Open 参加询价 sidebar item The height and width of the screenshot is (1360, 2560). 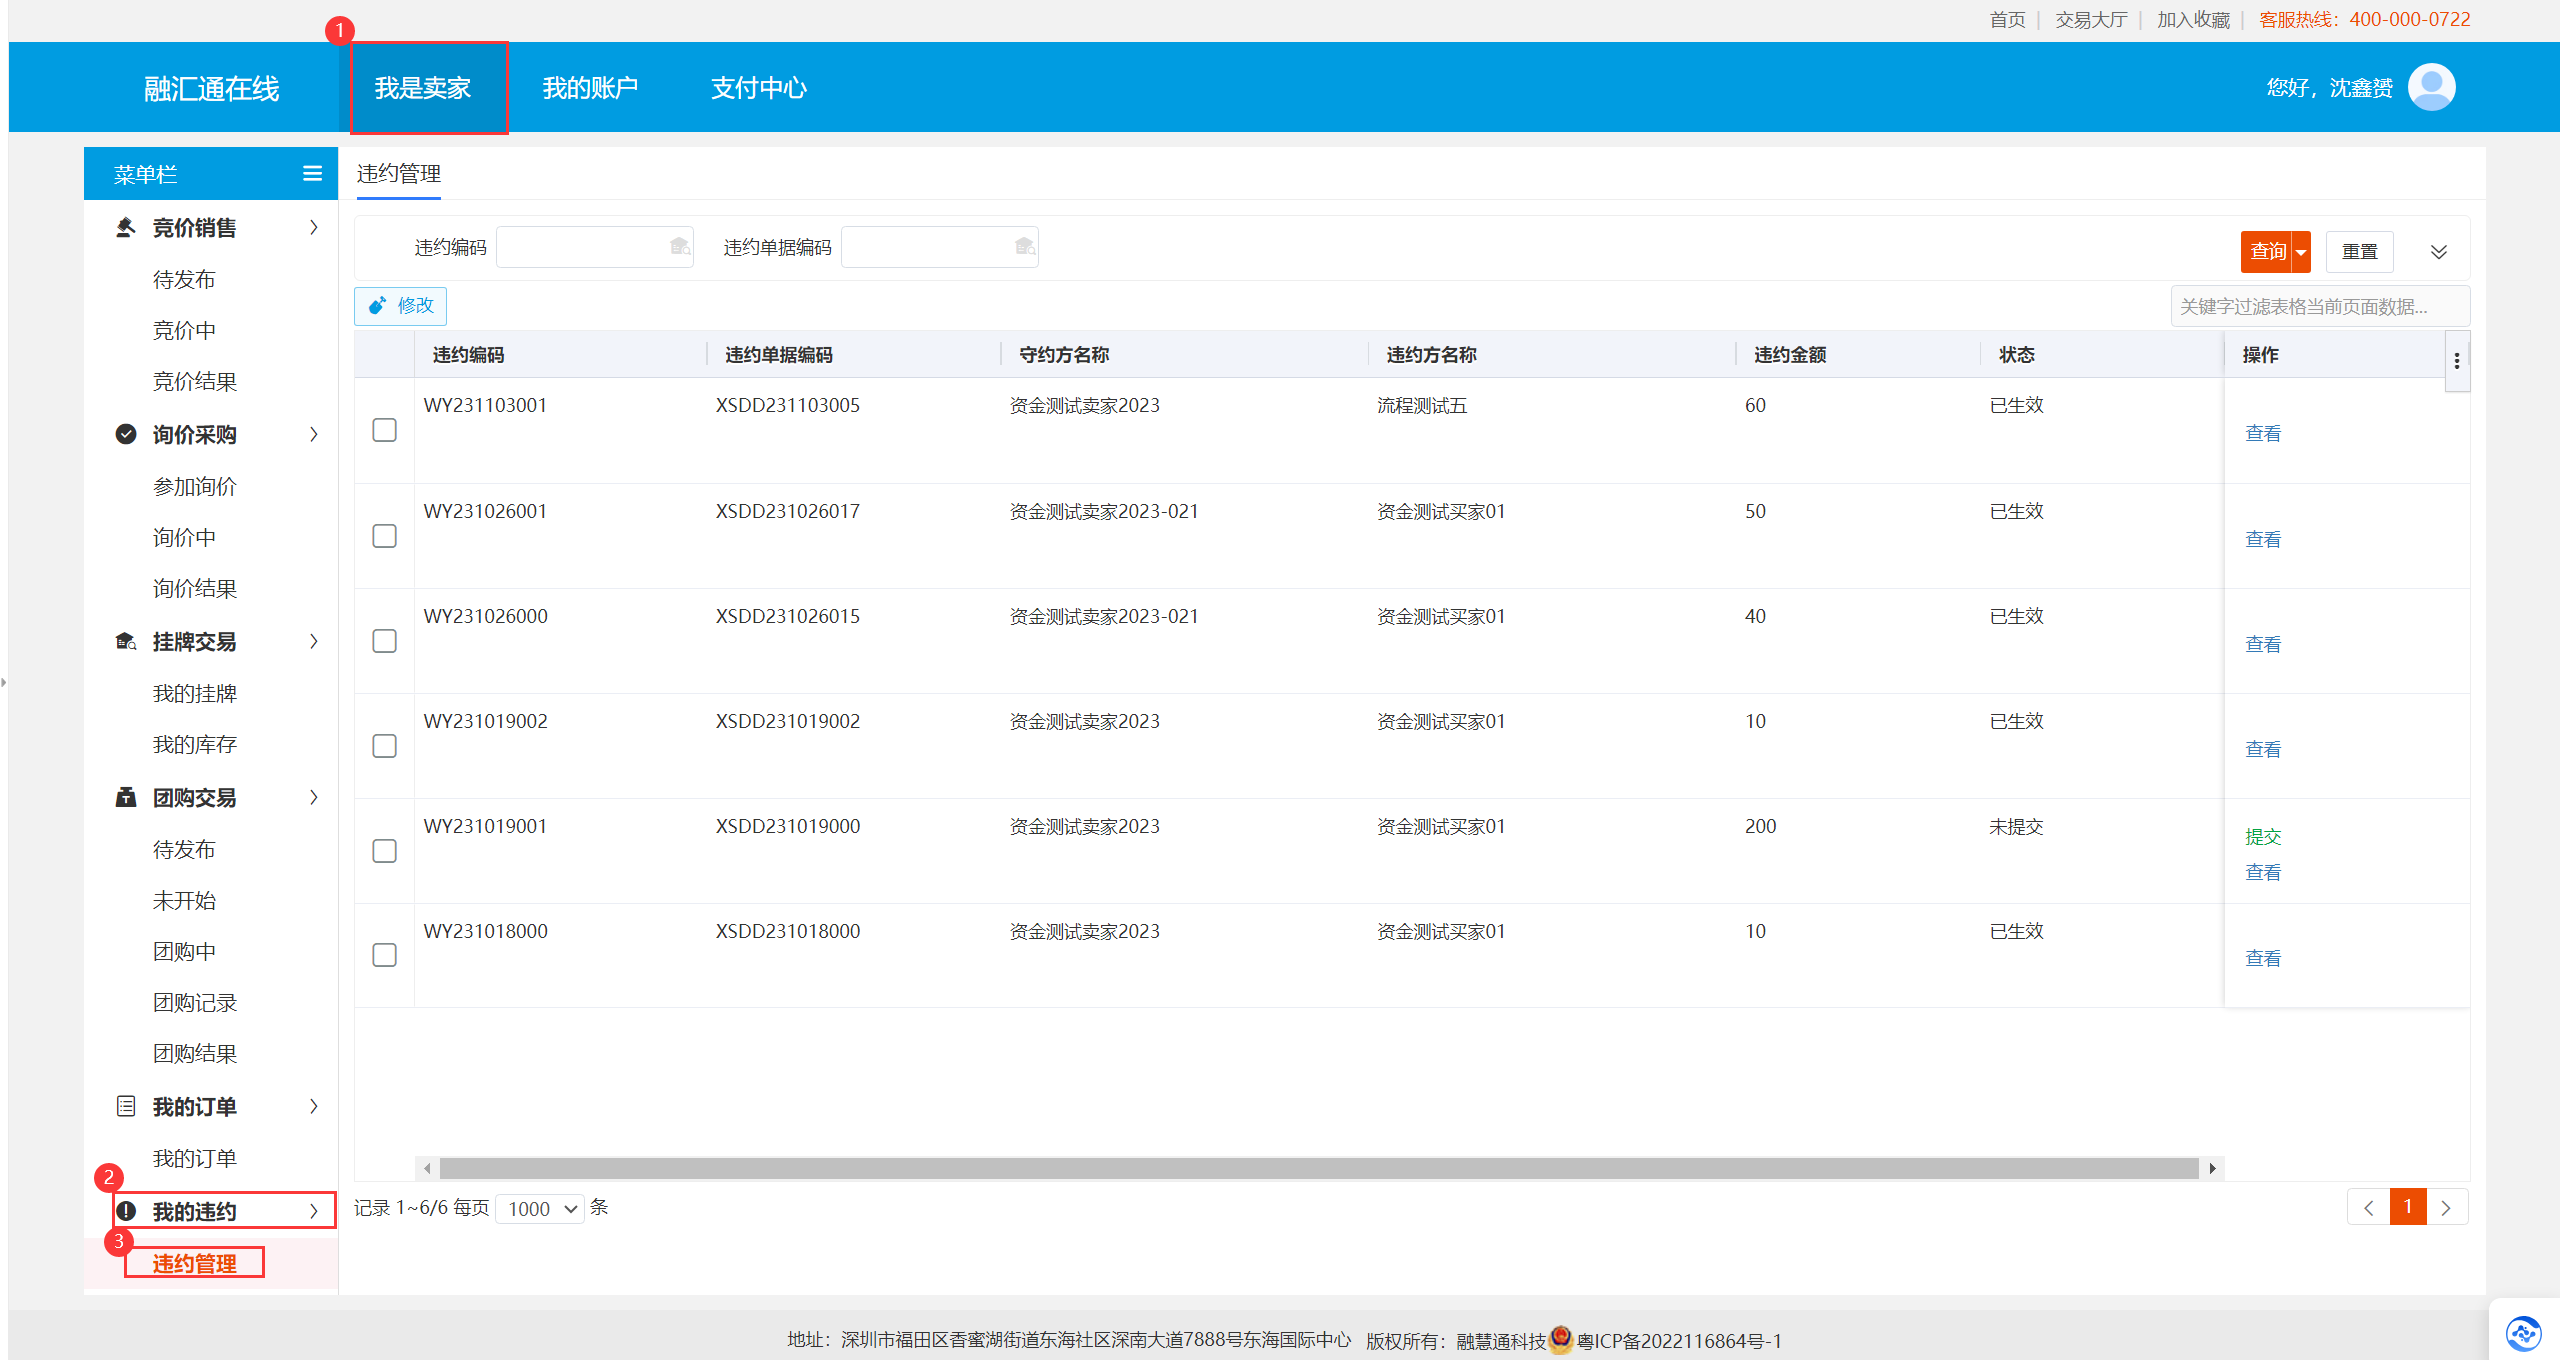click(x=195, y=486)
